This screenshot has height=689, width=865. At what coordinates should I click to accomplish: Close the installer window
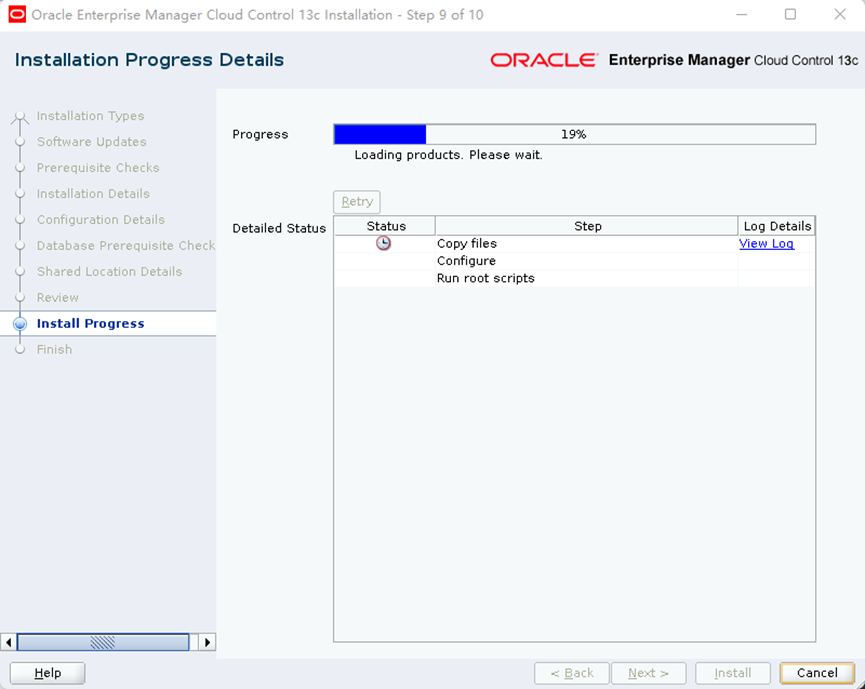click(840, 14)
